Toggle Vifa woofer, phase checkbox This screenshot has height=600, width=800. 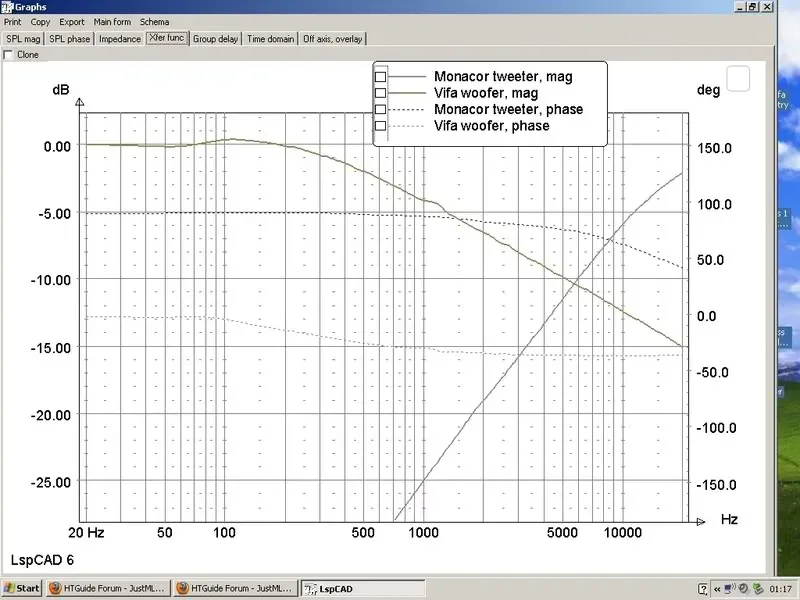click(x=380, y=126)
